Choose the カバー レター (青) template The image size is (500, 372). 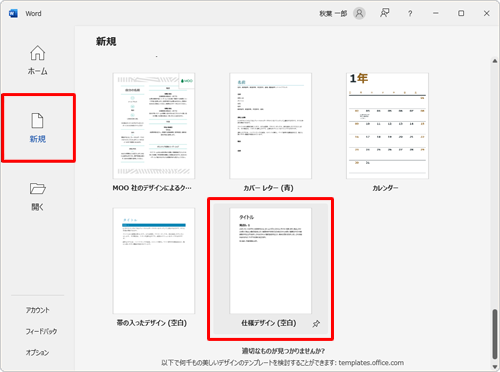point(270,126)
